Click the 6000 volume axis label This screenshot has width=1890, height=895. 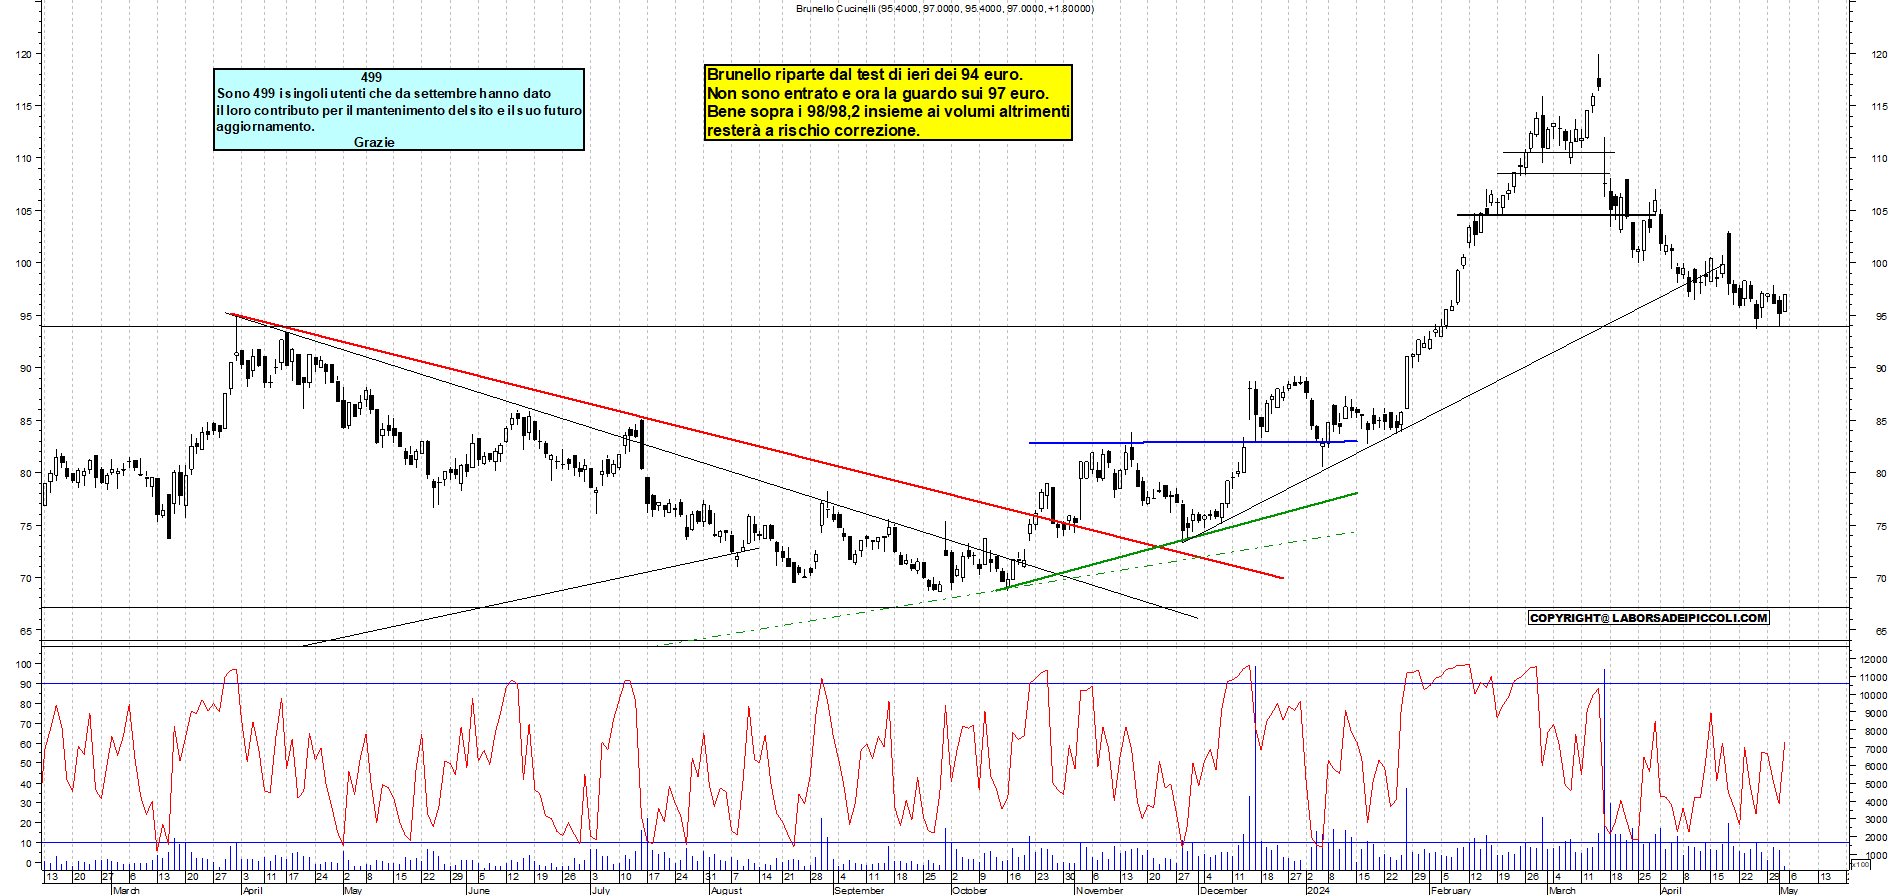(1876, 767)
